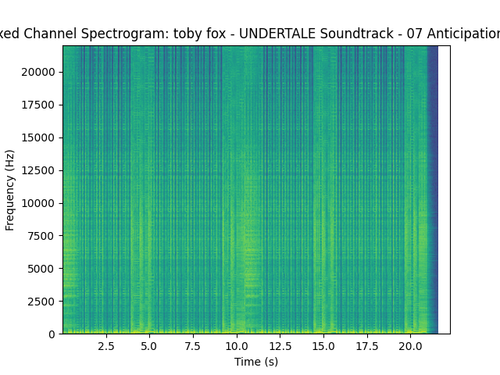Click the 17500 frequency tick label
This screenshot has height=375, width=500.
click(x=38, y=105)
